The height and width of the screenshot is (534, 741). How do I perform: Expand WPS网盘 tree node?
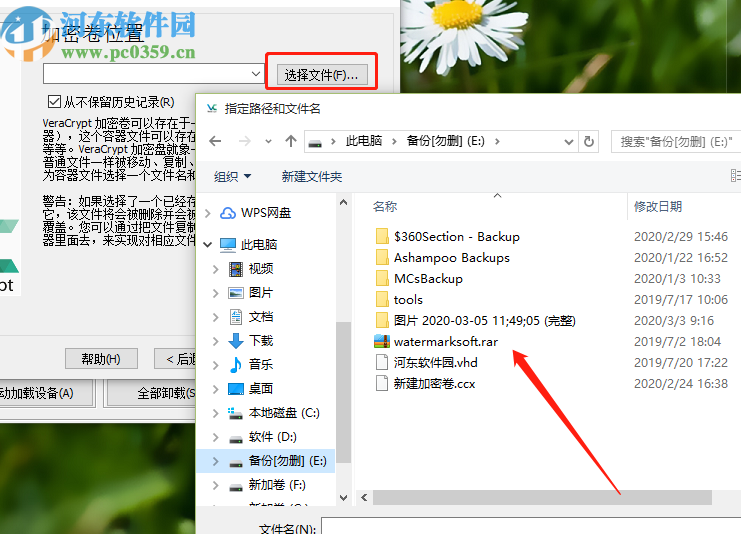(208, 214)
